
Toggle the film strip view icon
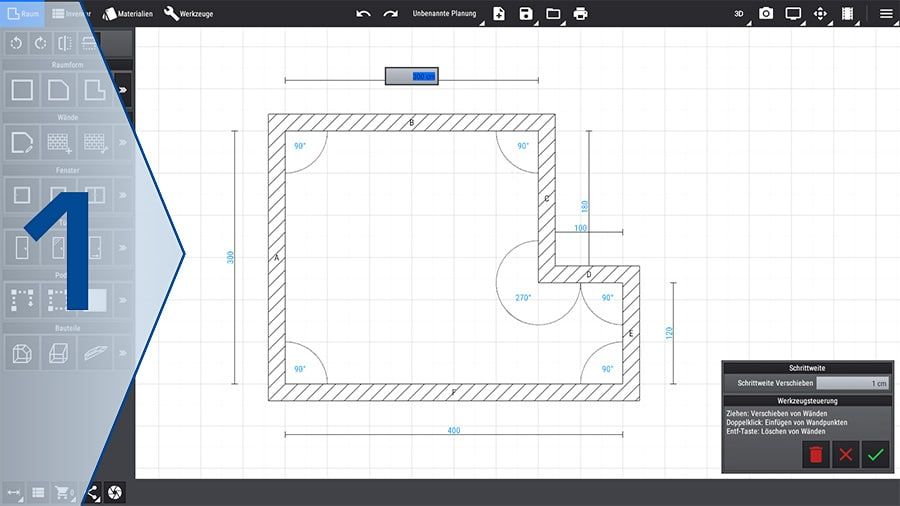click(x=848, y=14)
